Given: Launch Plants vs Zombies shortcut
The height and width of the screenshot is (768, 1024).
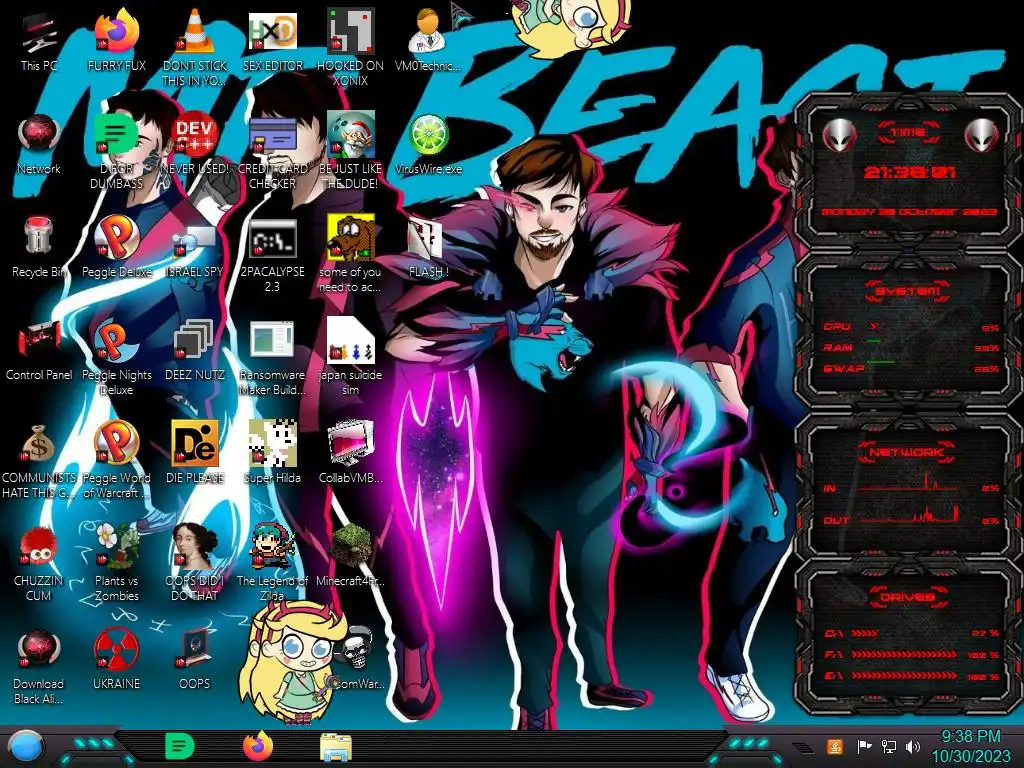Looking at the screenshot, I should [x=117, y=546].
